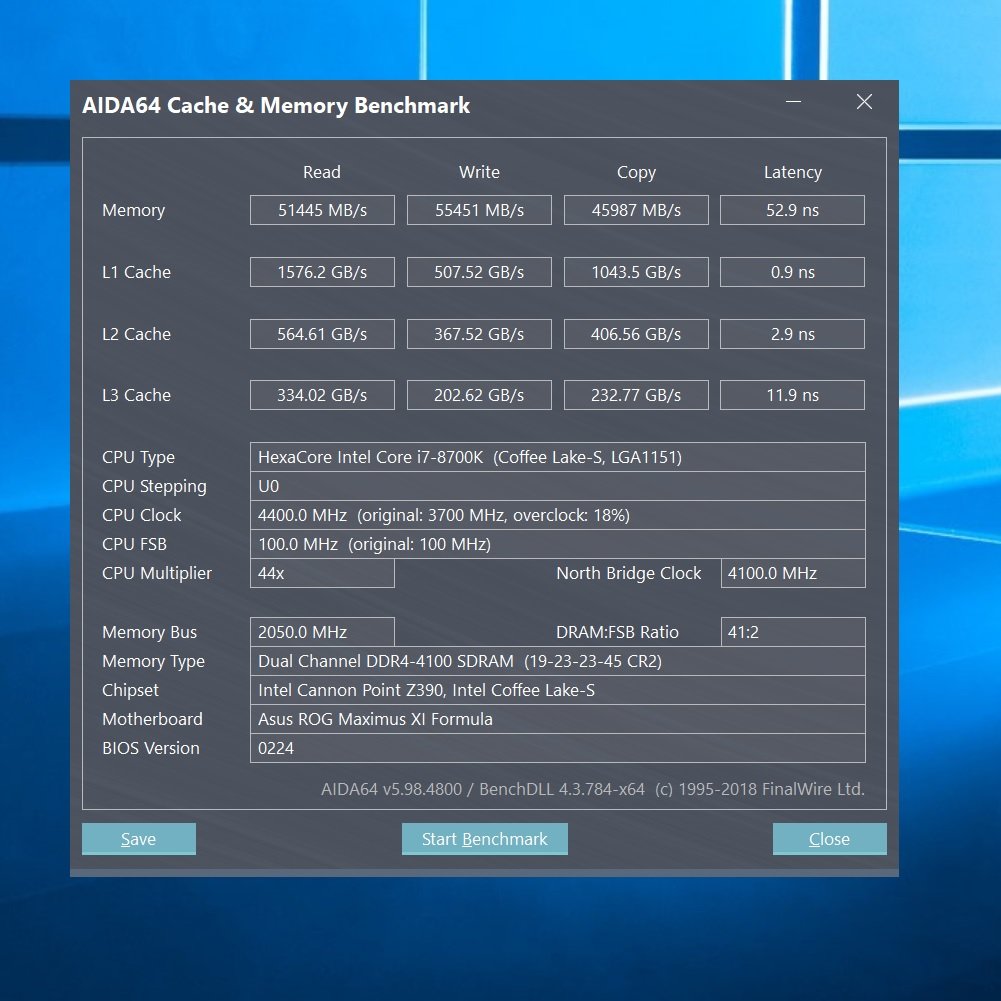1001x1001 pixels.
Task: Click the Memory Type label
Action: click(154, 662)
